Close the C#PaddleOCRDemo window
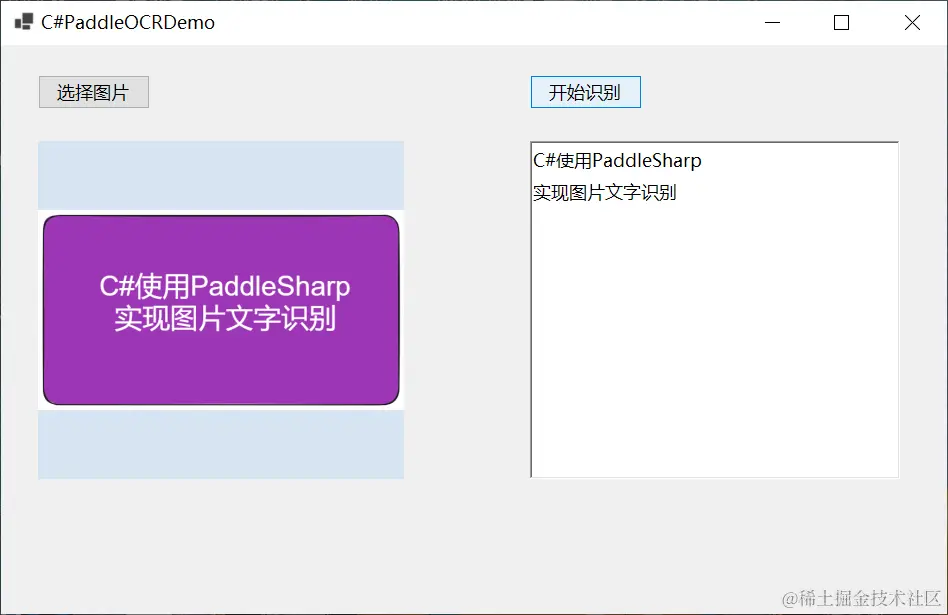Image resolution: width=948 pixels, height=615 pixels. pyautogui.click(x=912, y=22)
